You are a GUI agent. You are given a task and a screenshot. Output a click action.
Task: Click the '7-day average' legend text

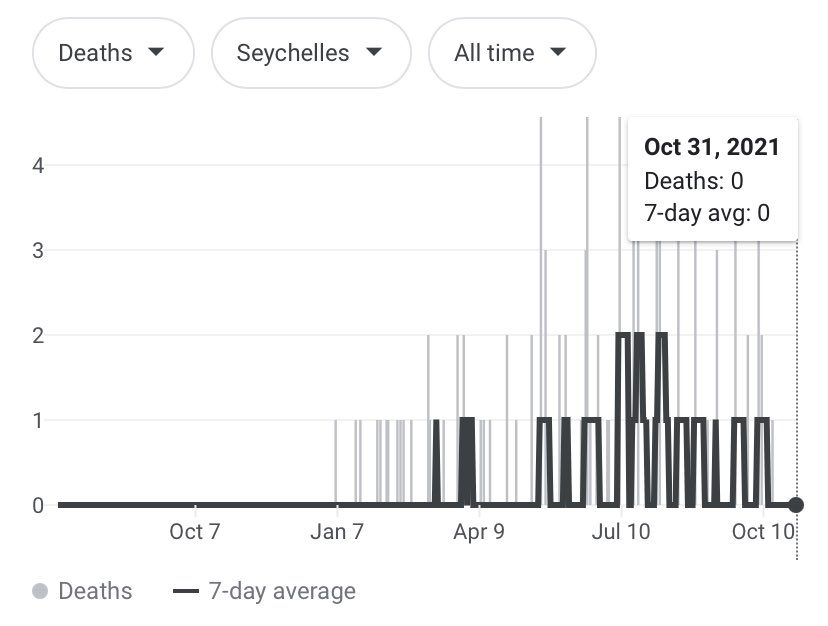pos(283,591)
